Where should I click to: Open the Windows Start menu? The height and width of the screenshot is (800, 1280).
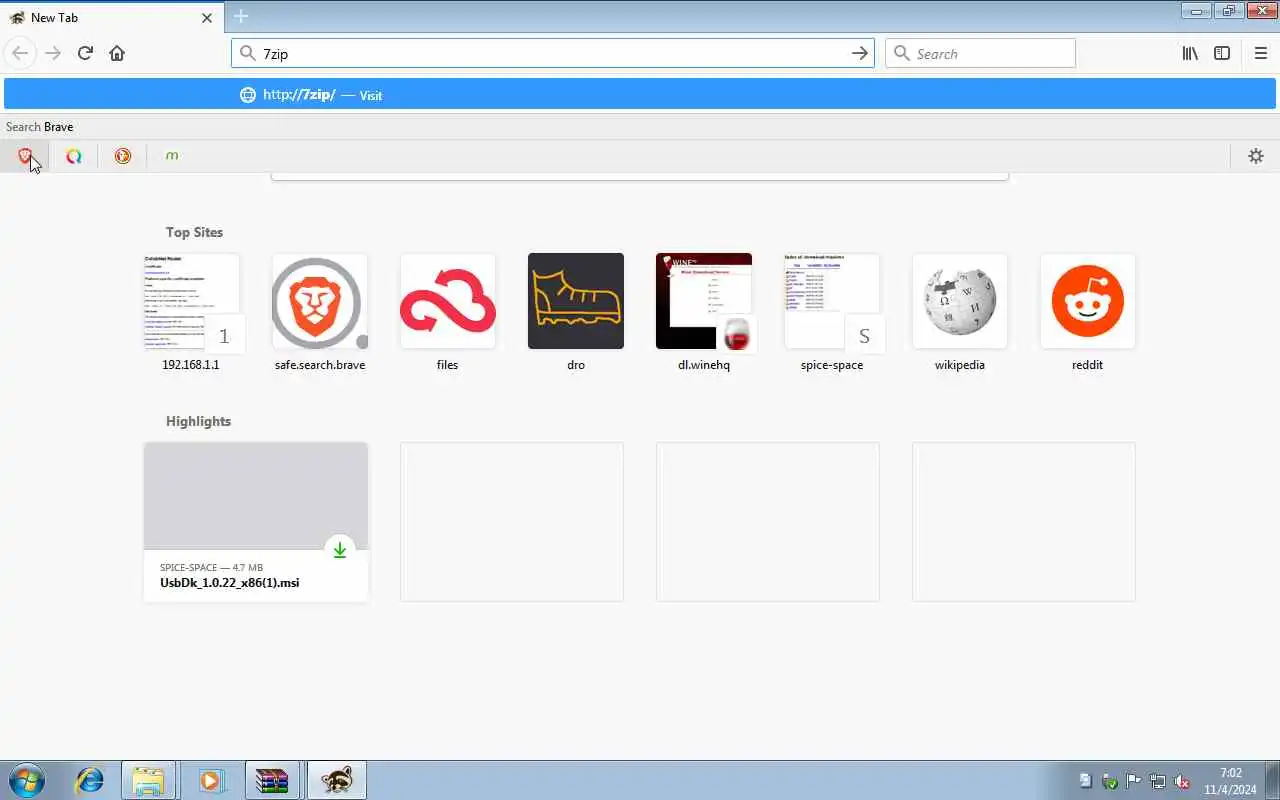26,780
